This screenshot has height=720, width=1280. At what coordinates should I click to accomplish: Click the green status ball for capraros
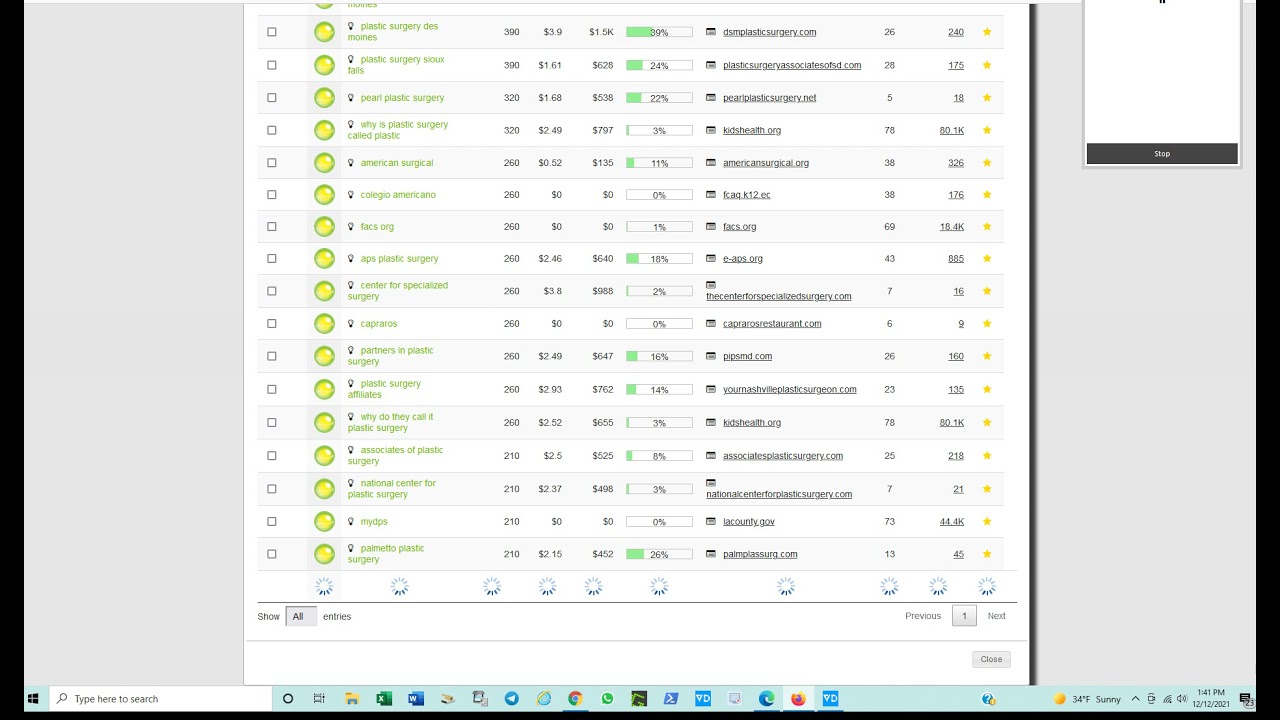click(x=324, y=324)
